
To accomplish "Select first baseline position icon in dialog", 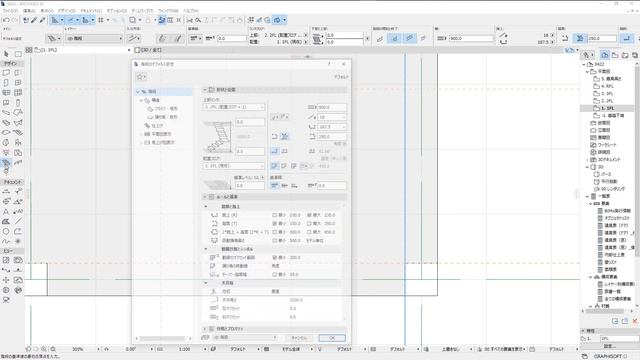I will pyautogui.click(x=275, y=186).
